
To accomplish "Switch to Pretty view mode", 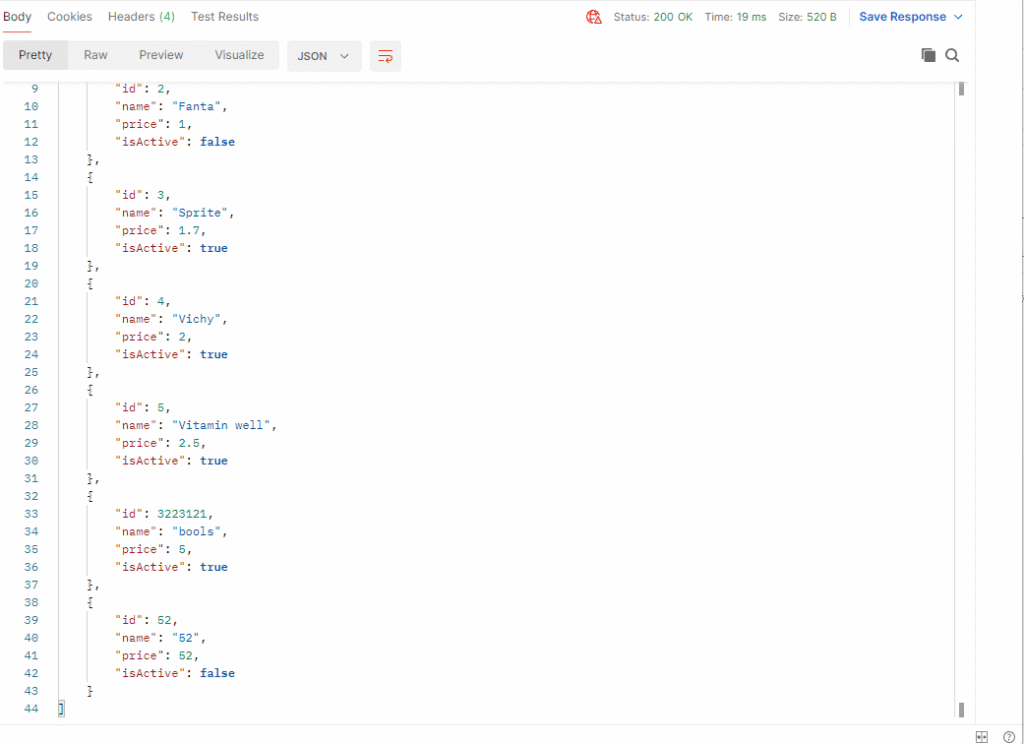I will click(x=35, y=56).
